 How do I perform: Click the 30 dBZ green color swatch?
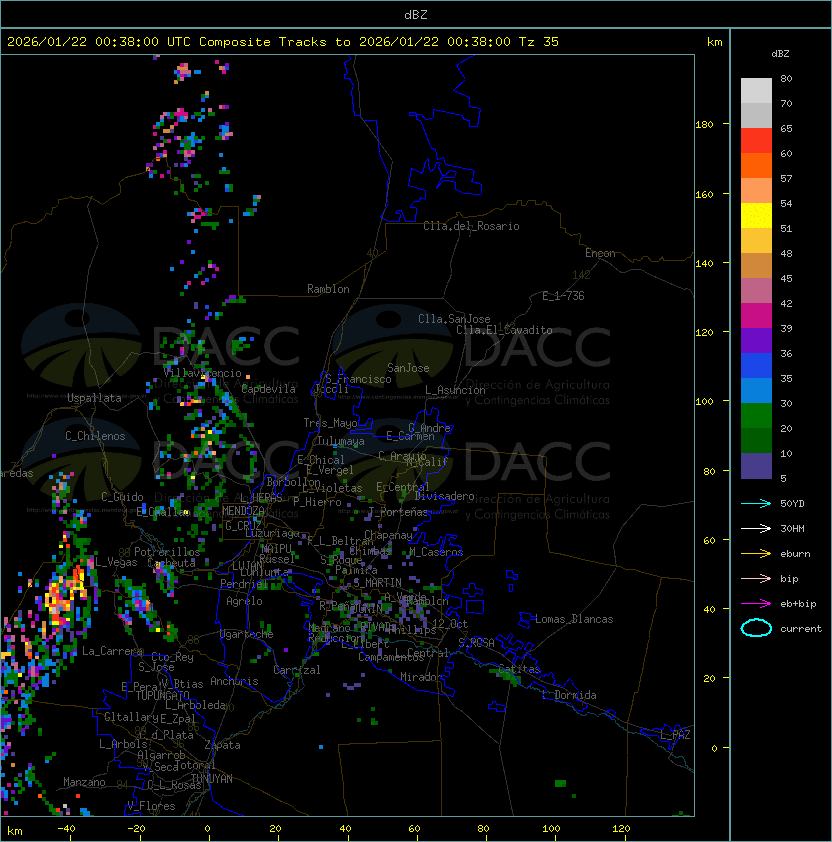pyautogui.click(x=756, y=416)
